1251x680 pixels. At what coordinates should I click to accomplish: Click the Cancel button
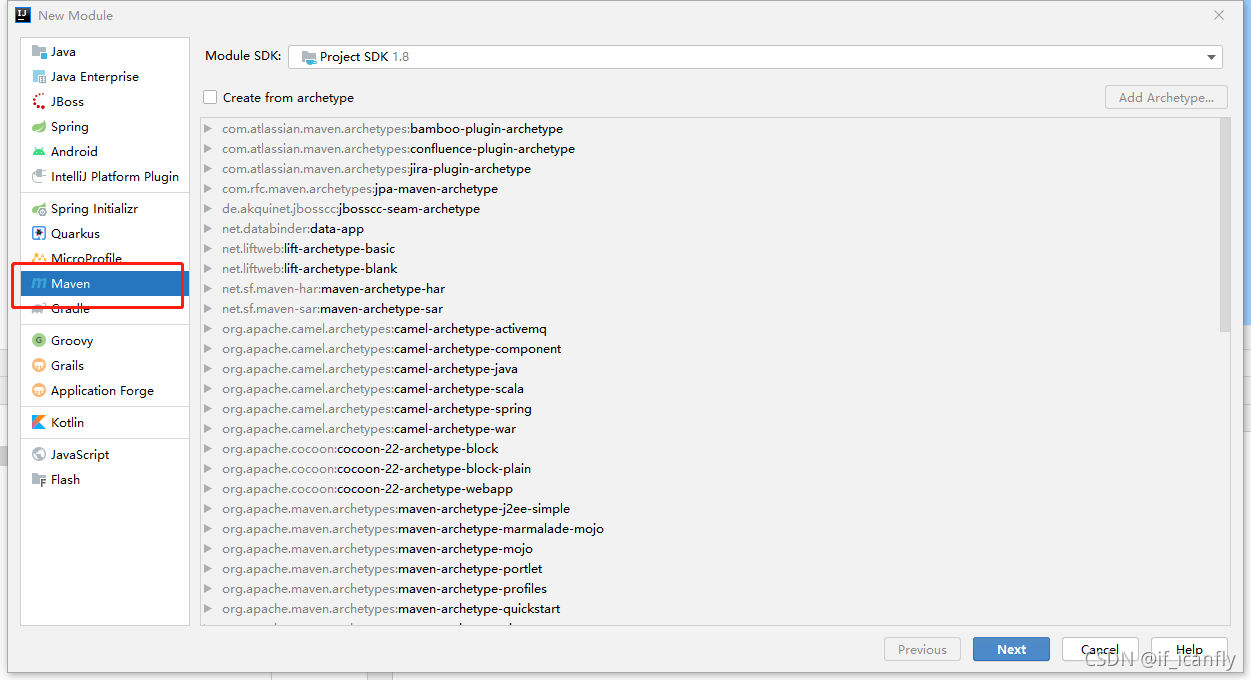[1100, 649]
